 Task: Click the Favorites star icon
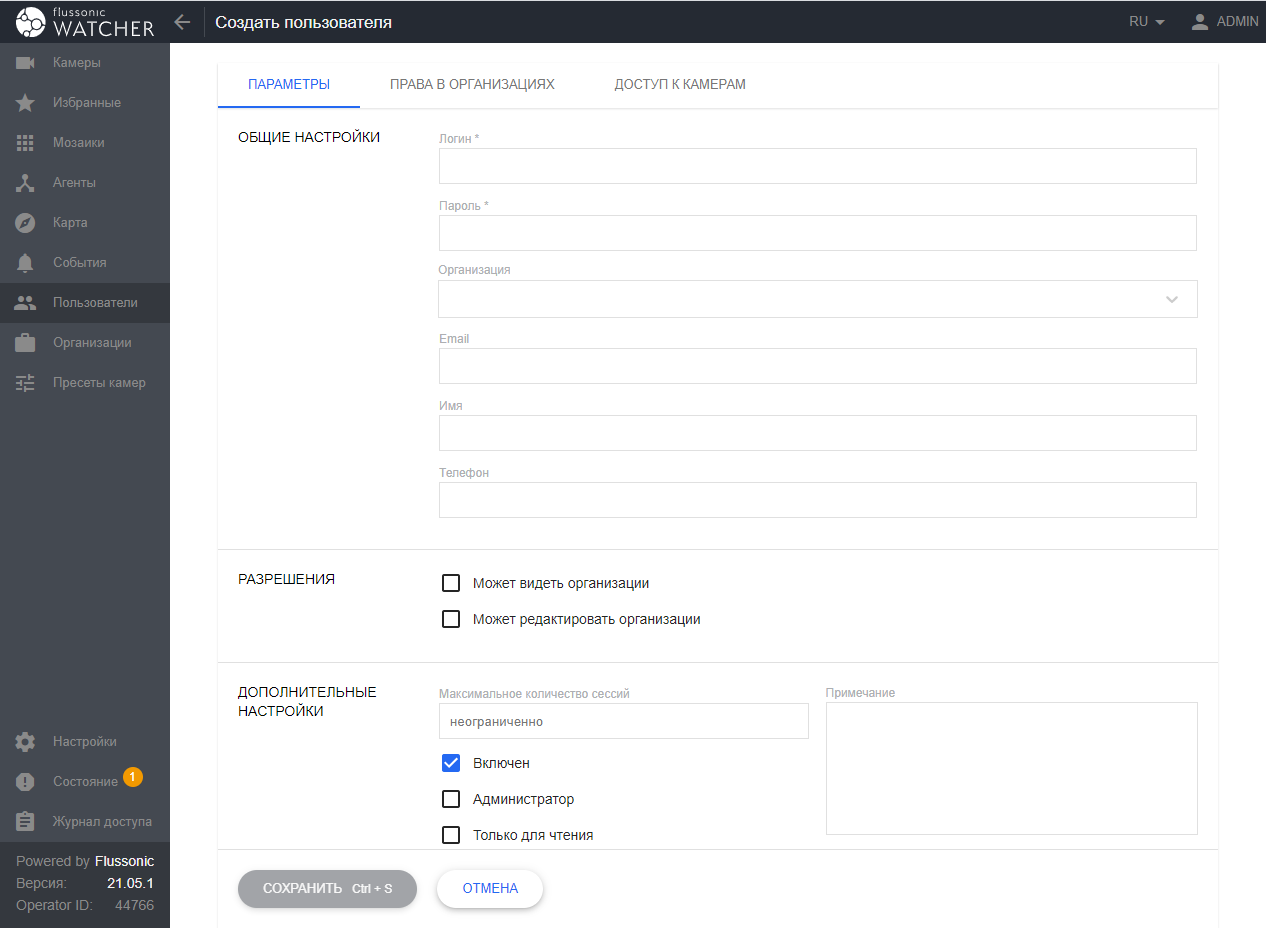[x=26, y=103]
